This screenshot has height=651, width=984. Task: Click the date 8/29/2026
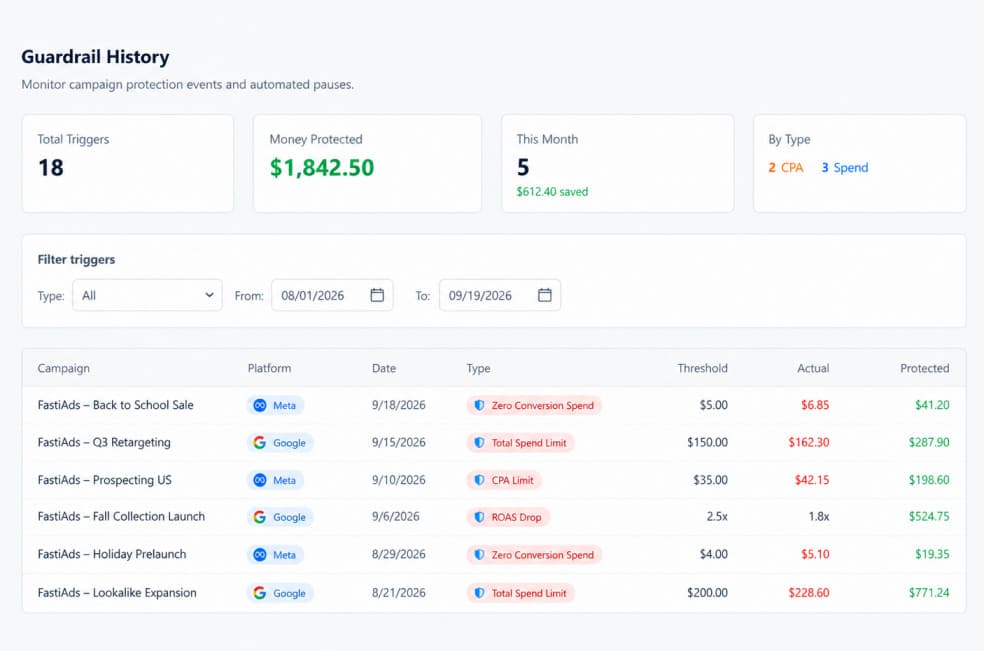click(398, 554)
